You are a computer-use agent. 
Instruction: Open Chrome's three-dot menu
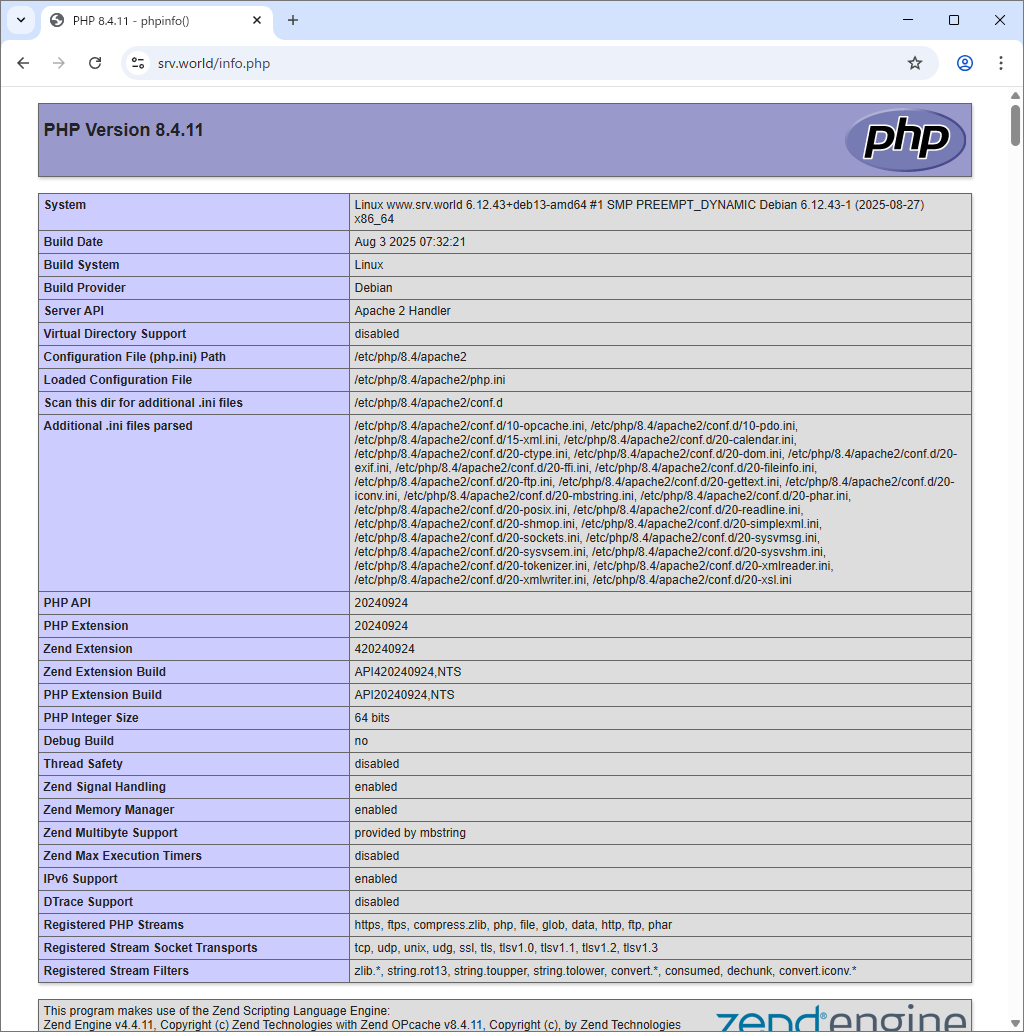(x=1000, y=63)
